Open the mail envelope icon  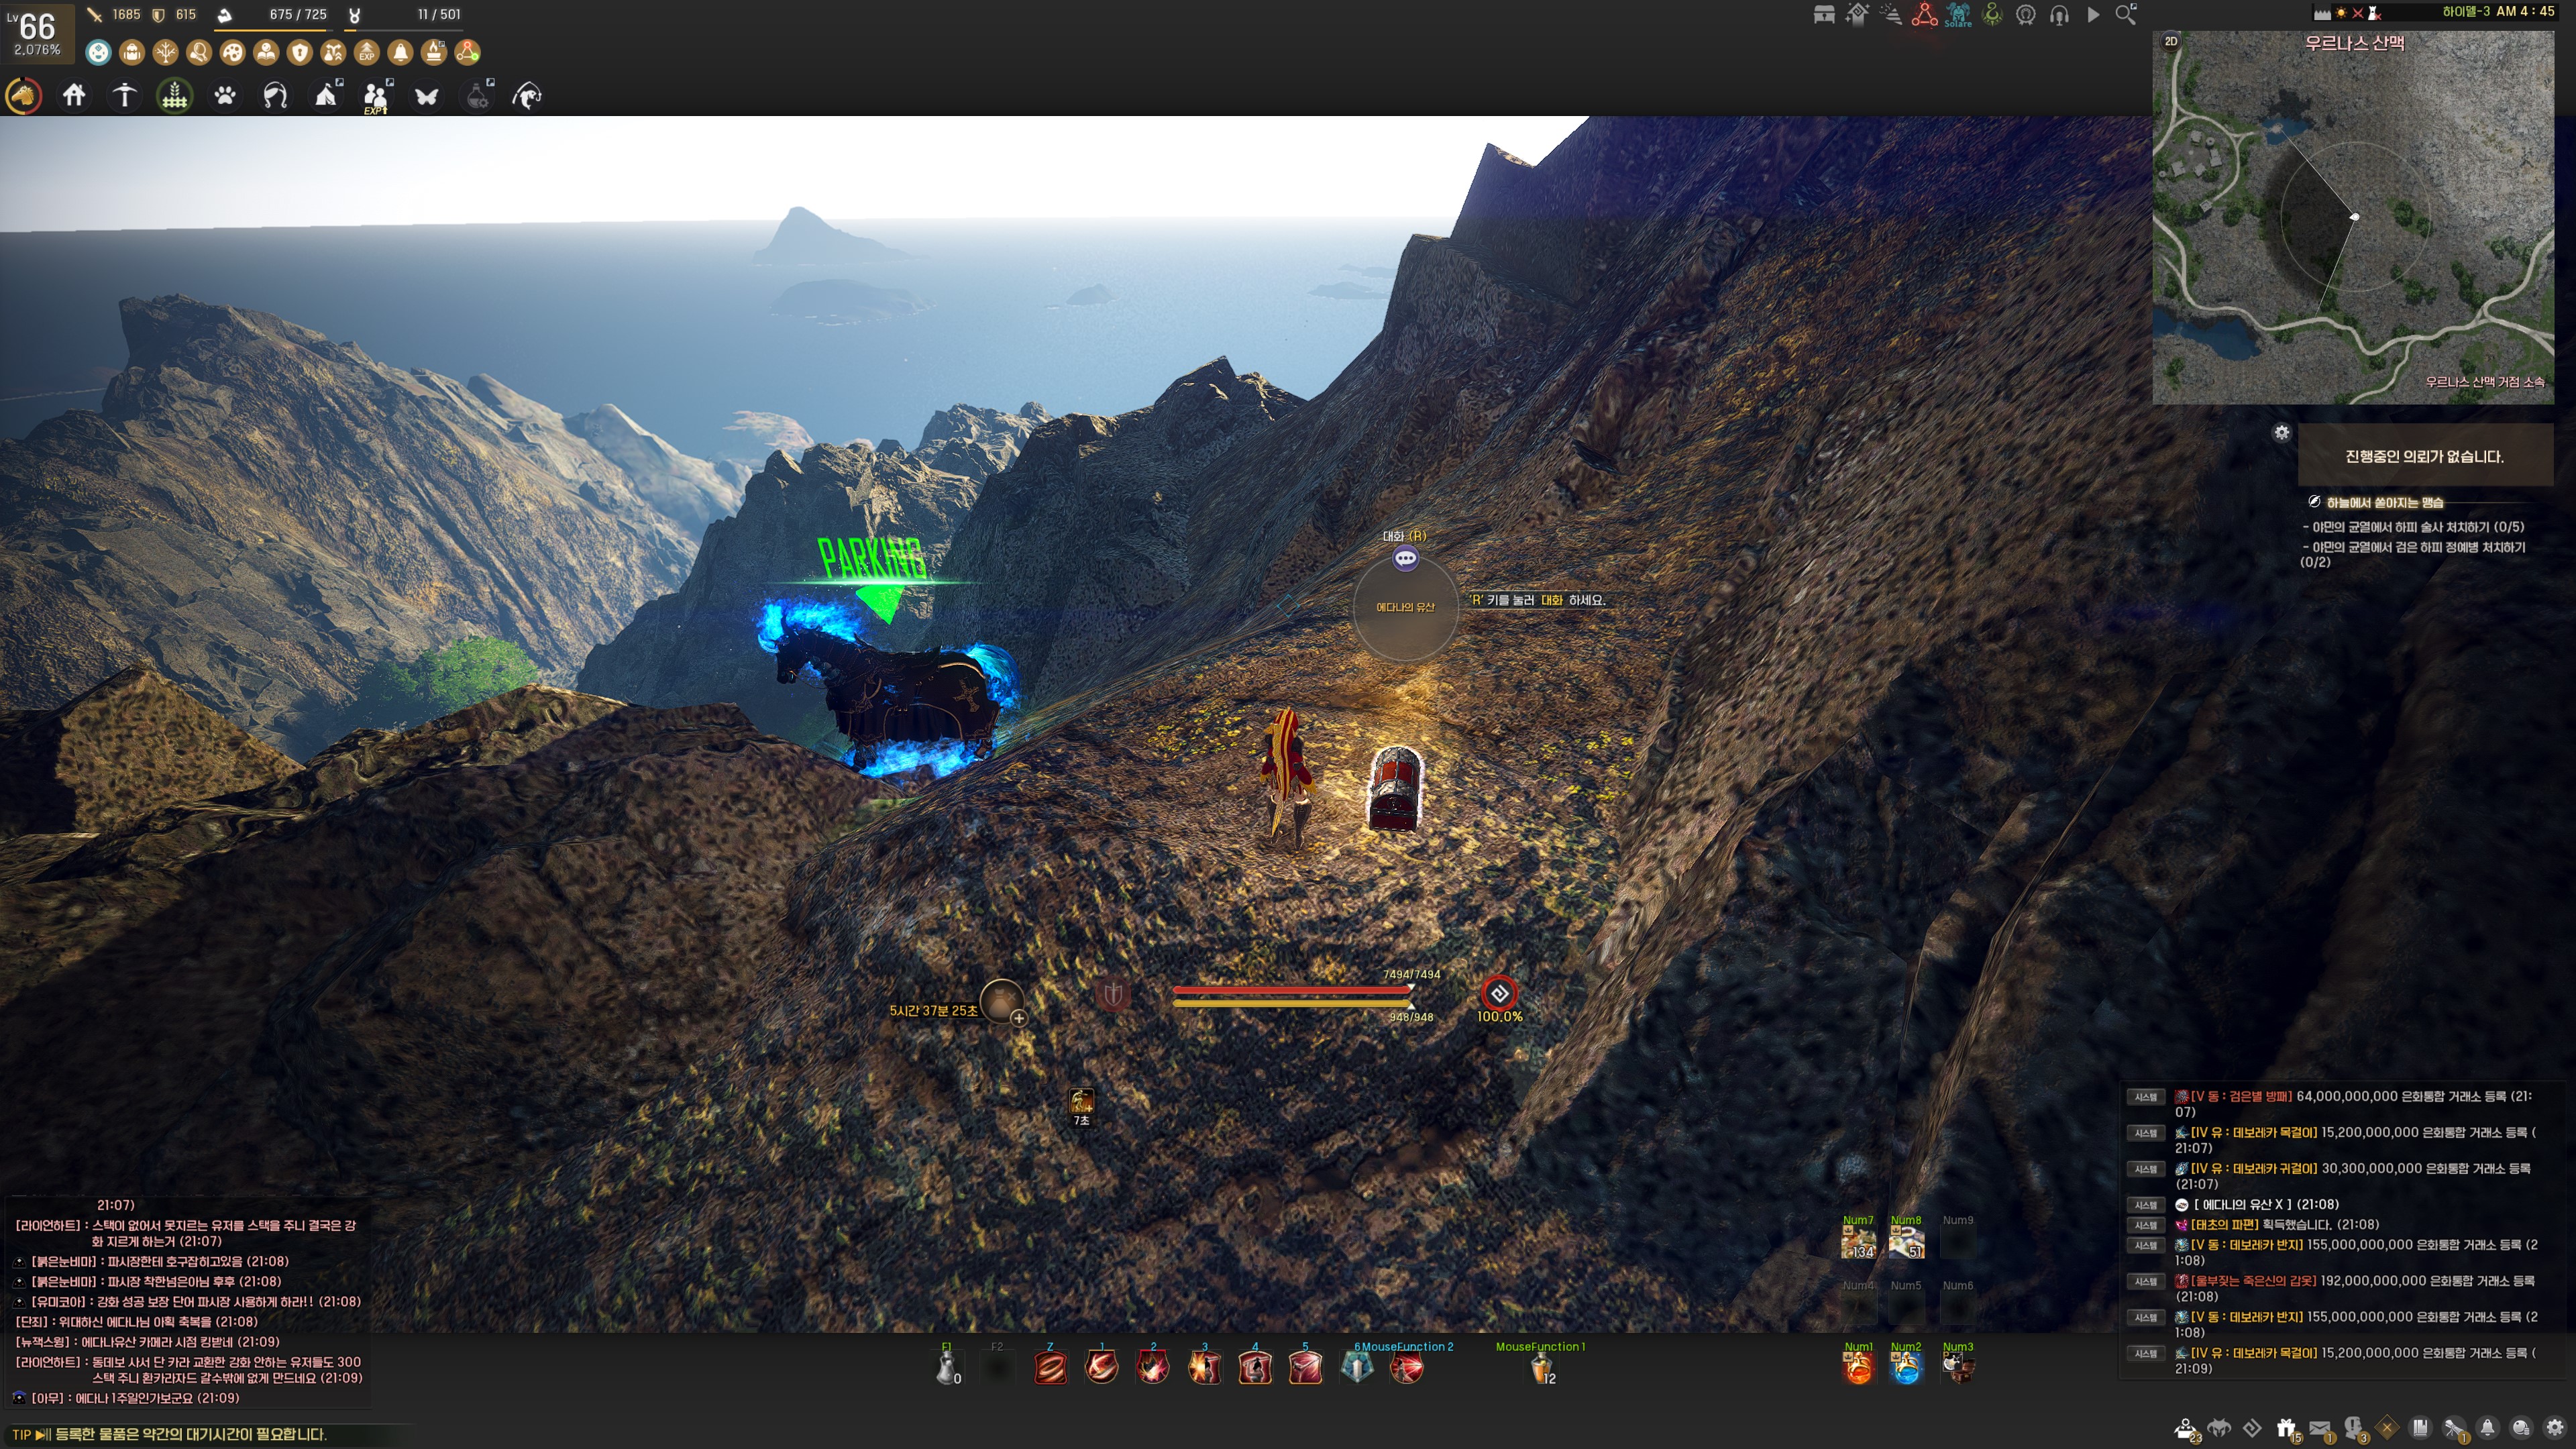tap(2320, 1429)
